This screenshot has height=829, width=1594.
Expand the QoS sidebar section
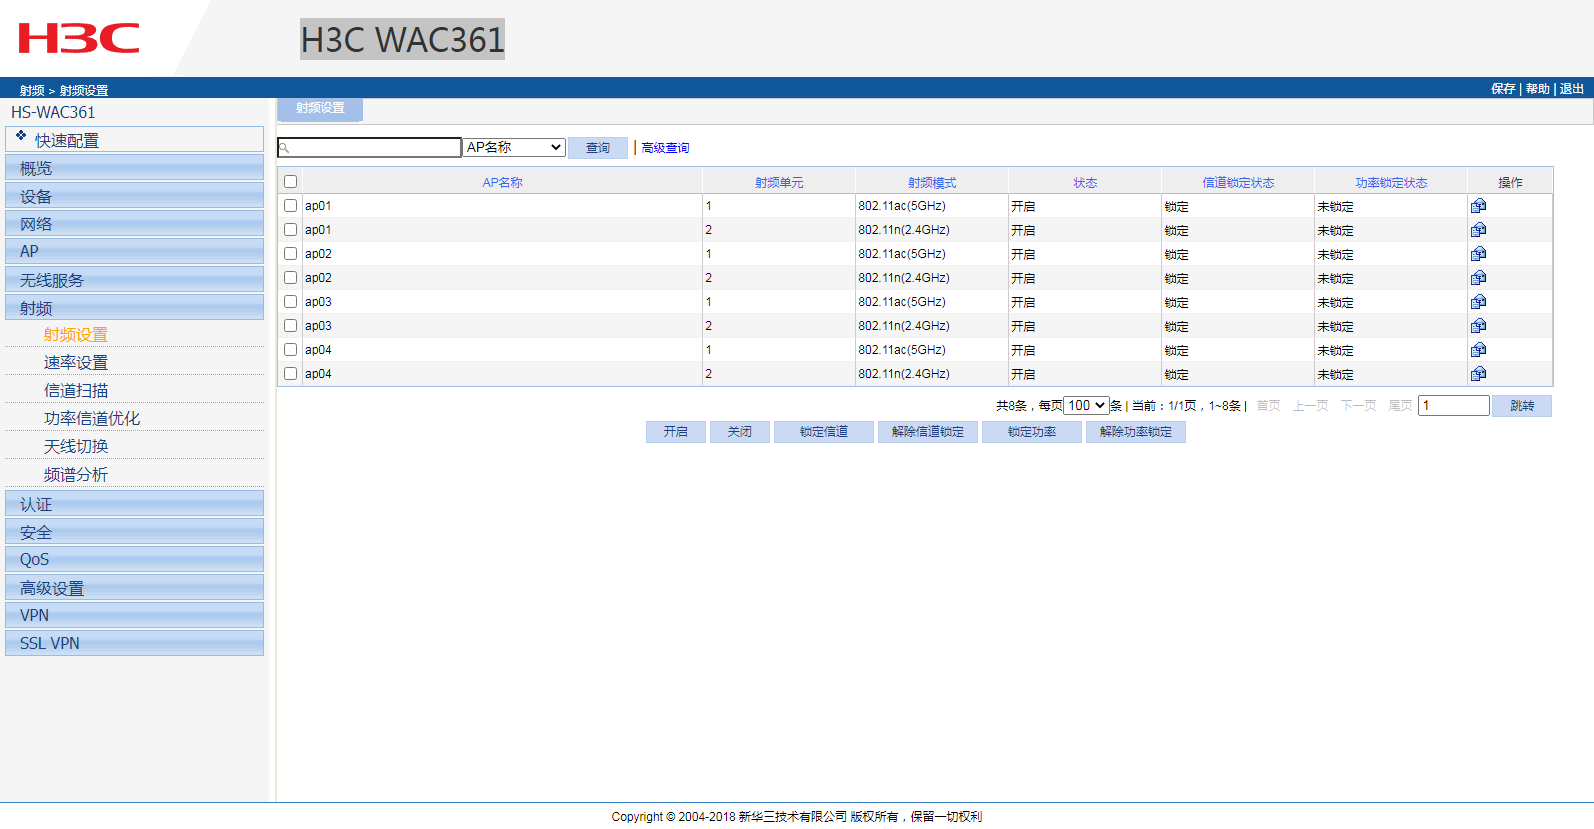[x=134, y=560]
